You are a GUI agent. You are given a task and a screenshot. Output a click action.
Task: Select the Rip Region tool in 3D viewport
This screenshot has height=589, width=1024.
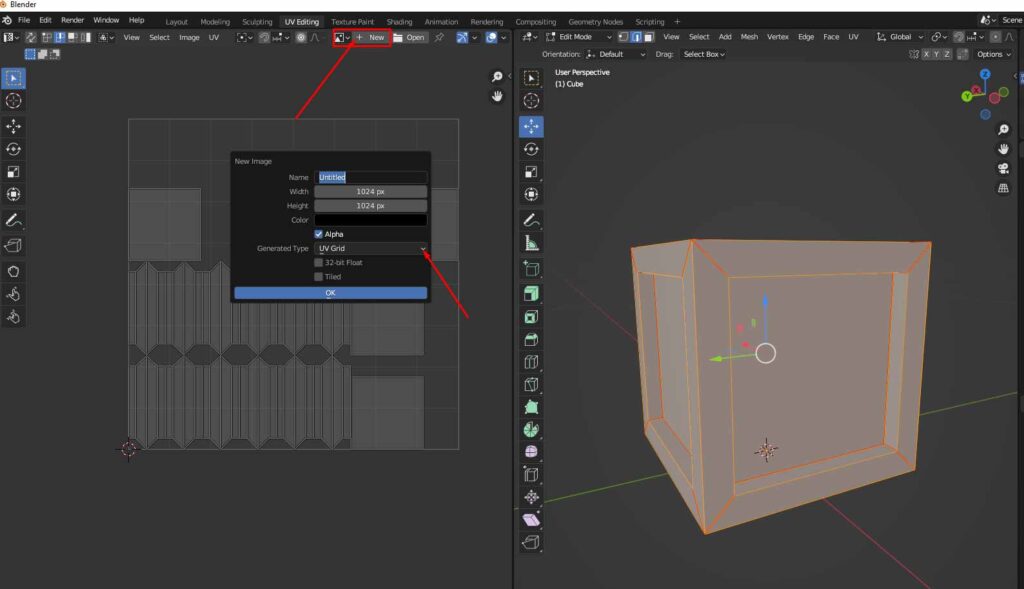click(531, 542)
